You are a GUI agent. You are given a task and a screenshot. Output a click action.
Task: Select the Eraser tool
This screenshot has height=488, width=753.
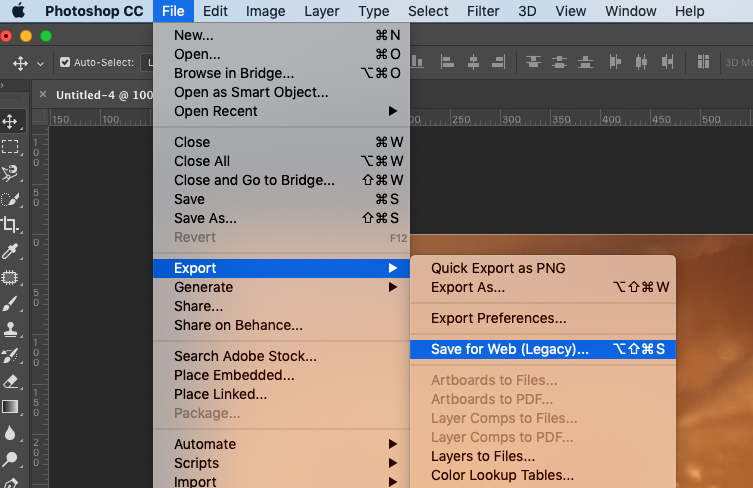tap(10, 381)
